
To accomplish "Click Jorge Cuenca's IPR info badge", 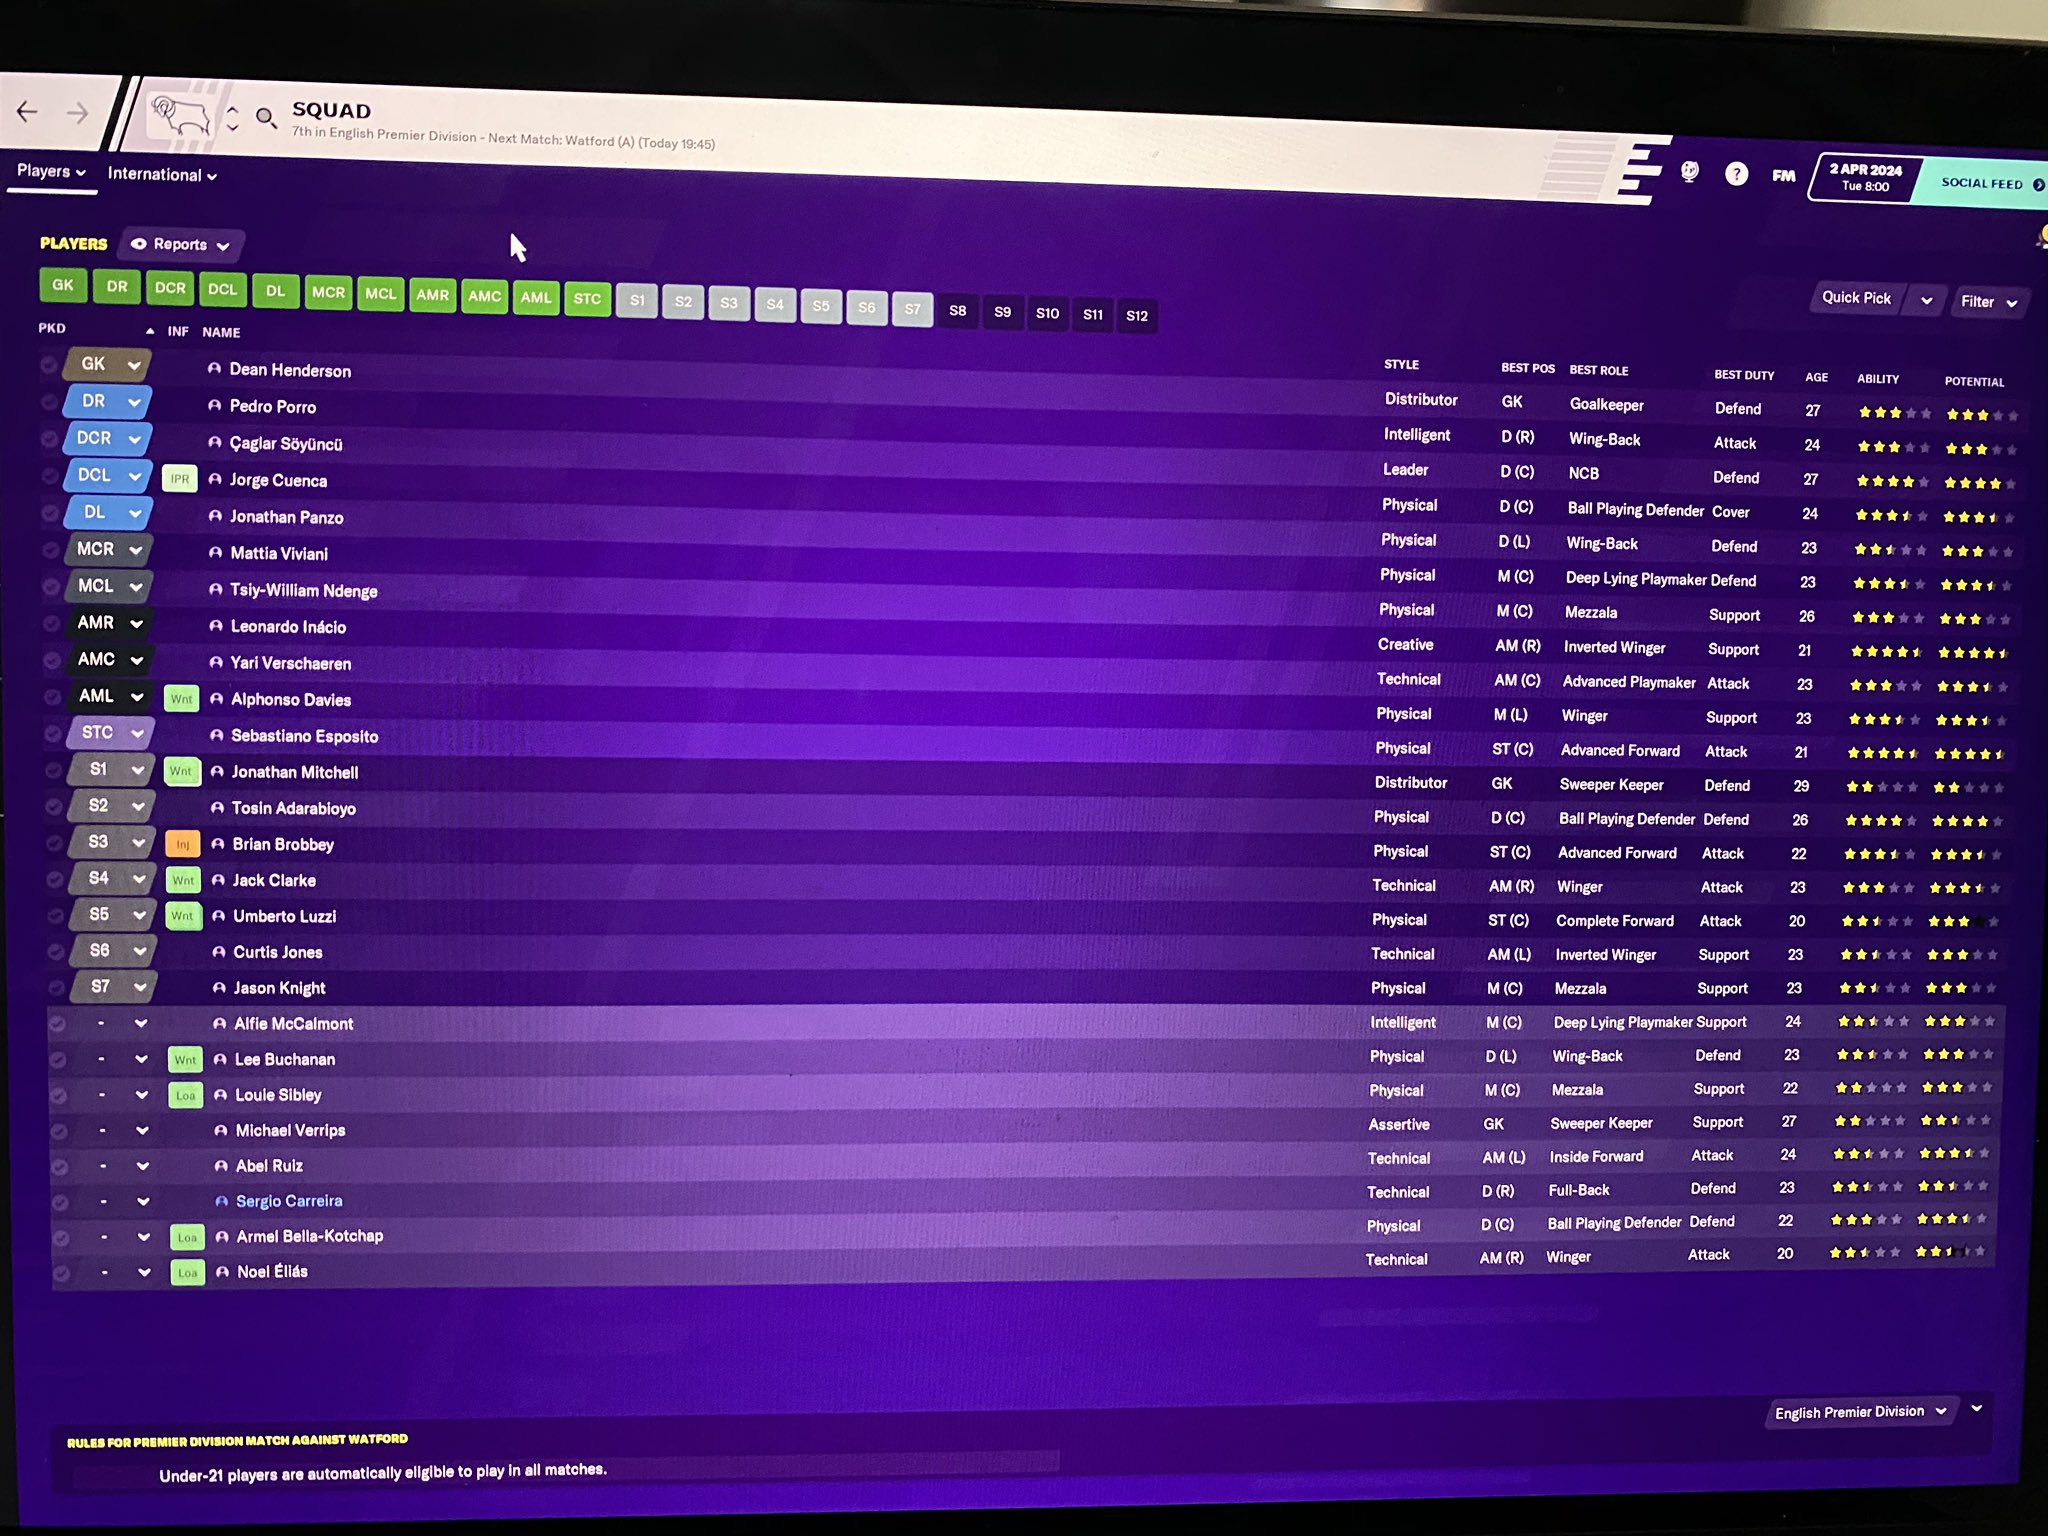I will tap(180, 479).
